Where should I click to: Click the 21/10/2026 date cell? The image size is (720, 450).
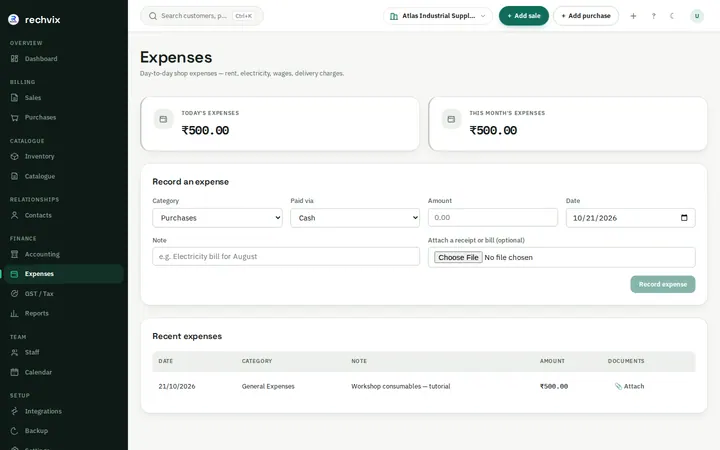177,387
